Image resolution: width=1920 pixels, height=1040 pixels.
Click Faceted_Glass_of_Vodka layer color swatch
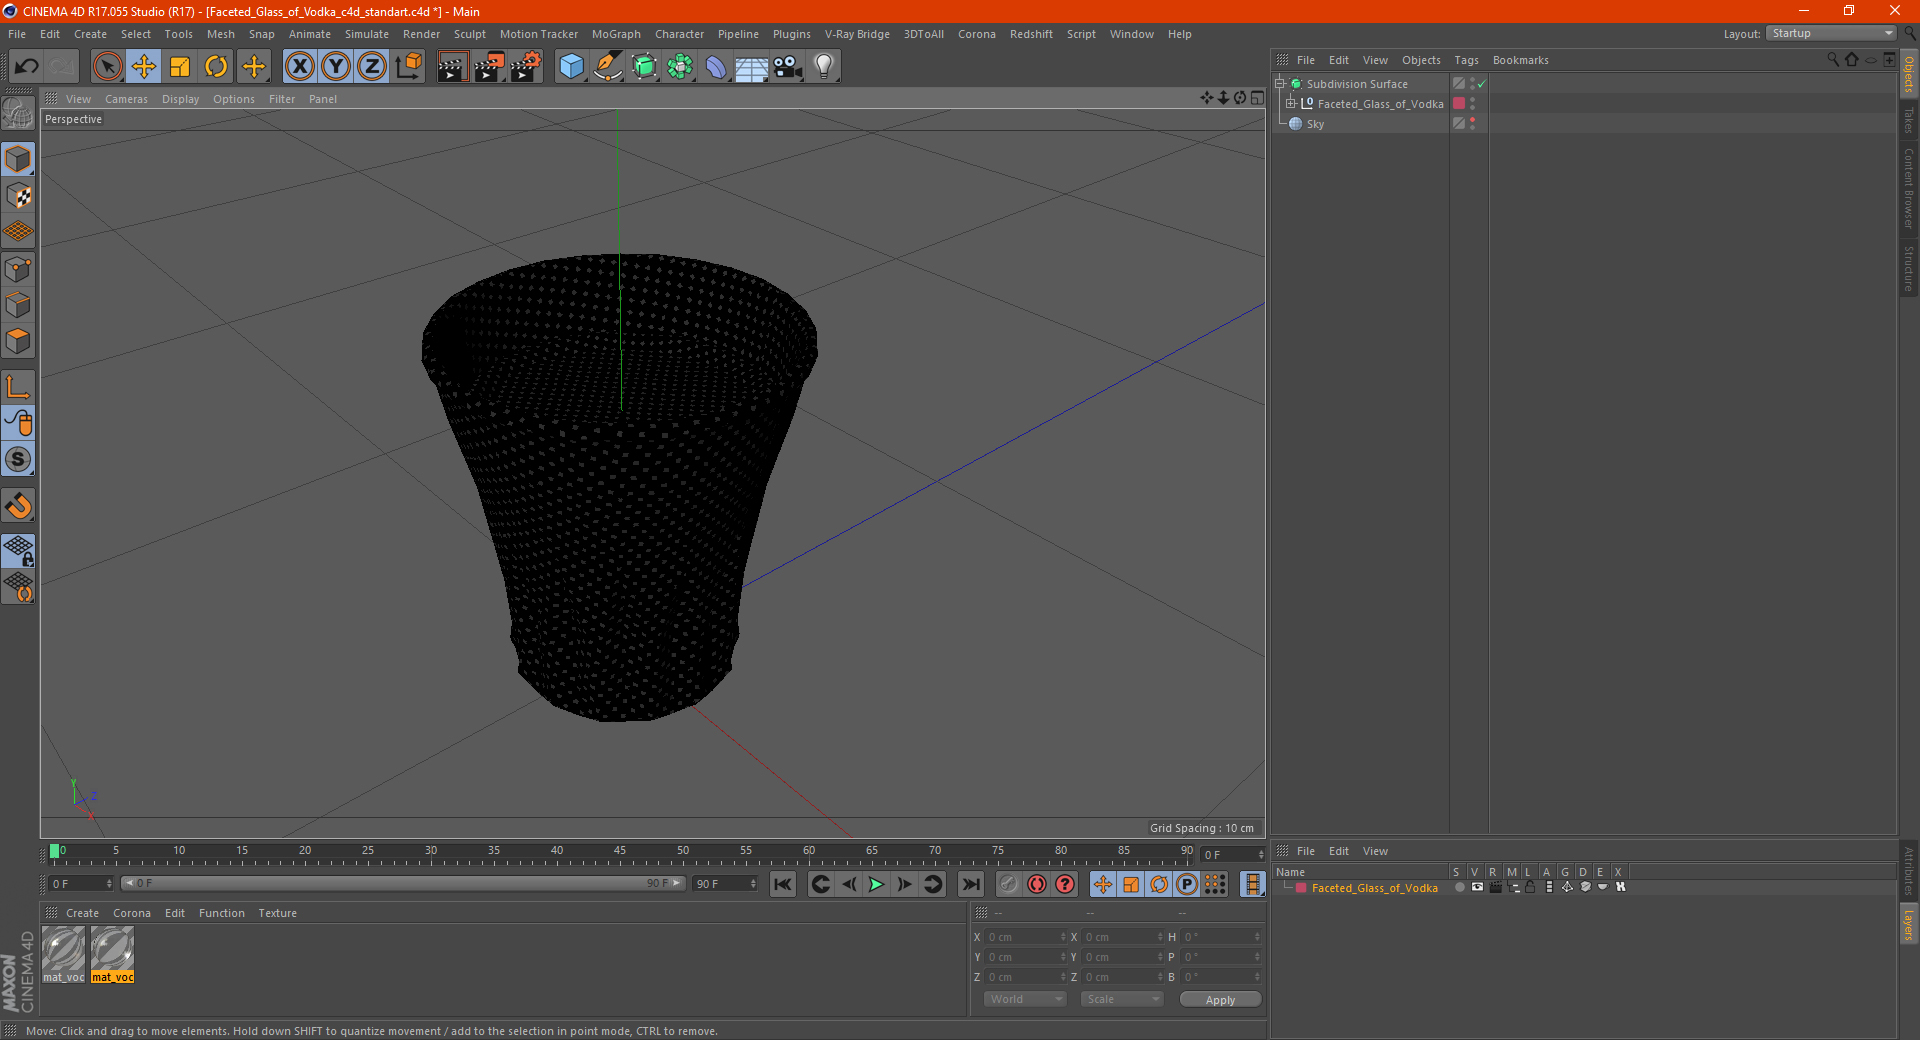coord(1459,104)
